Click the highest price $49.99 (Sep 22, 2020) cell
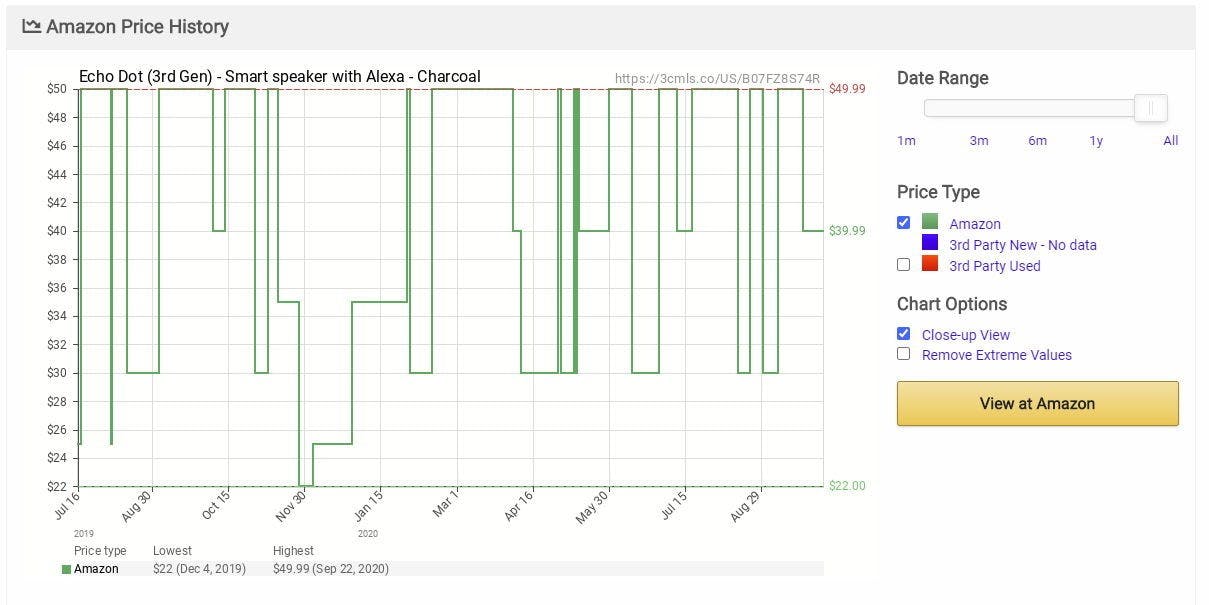This screenshot has width=1209, height=605. pyautogui.click(x=331, y=569)
